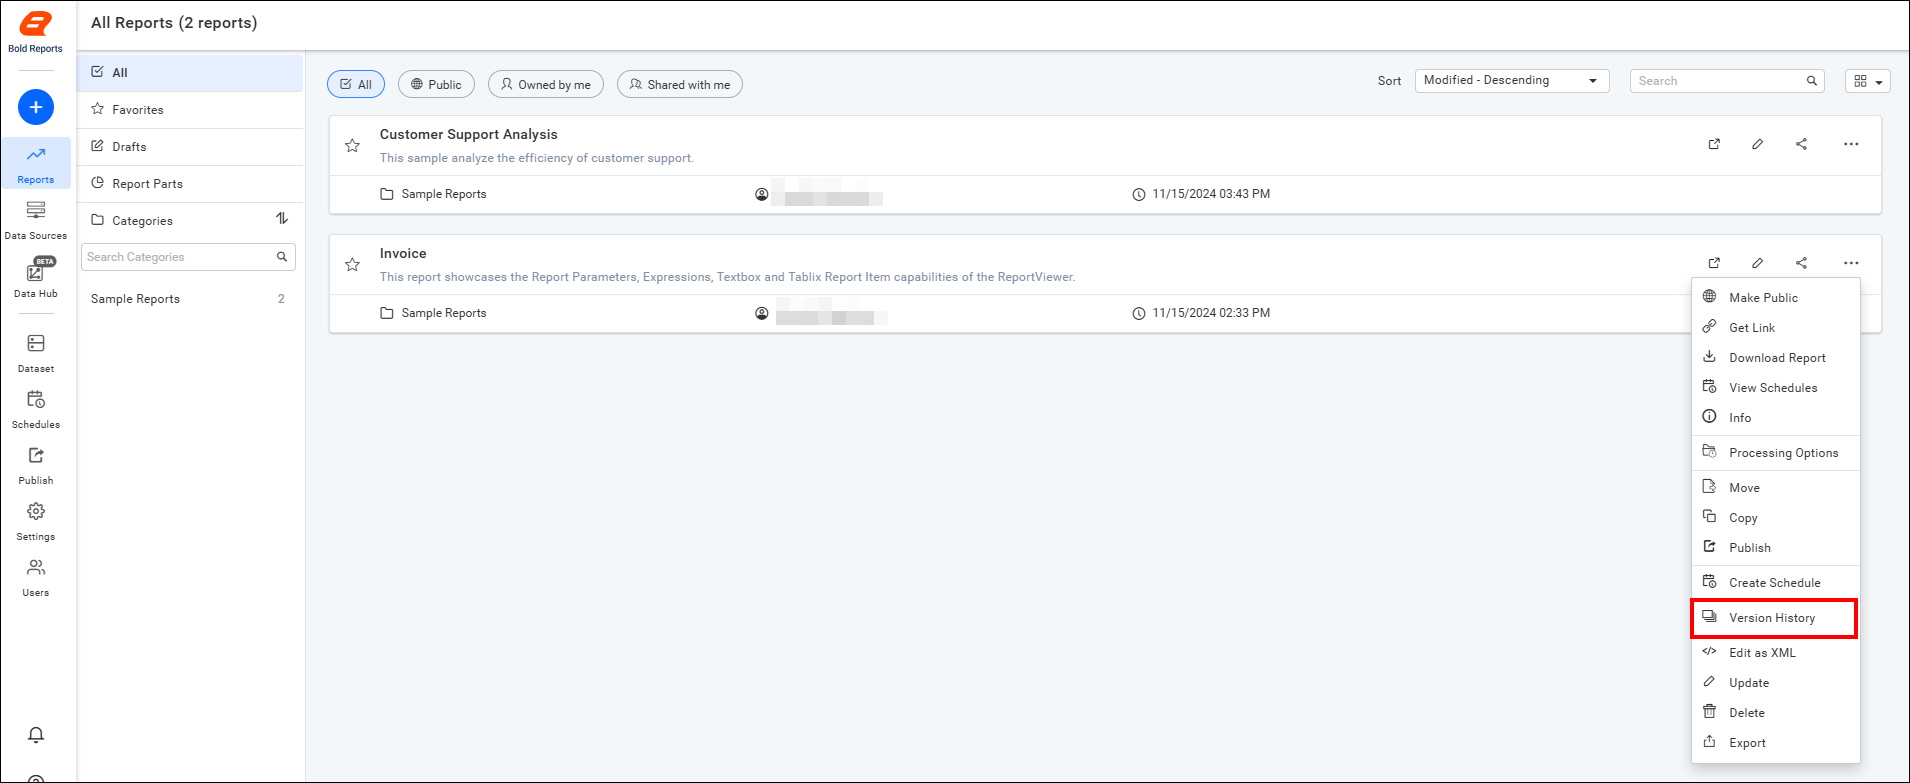Open Drafts in the left panel

(x=190, y=147)
